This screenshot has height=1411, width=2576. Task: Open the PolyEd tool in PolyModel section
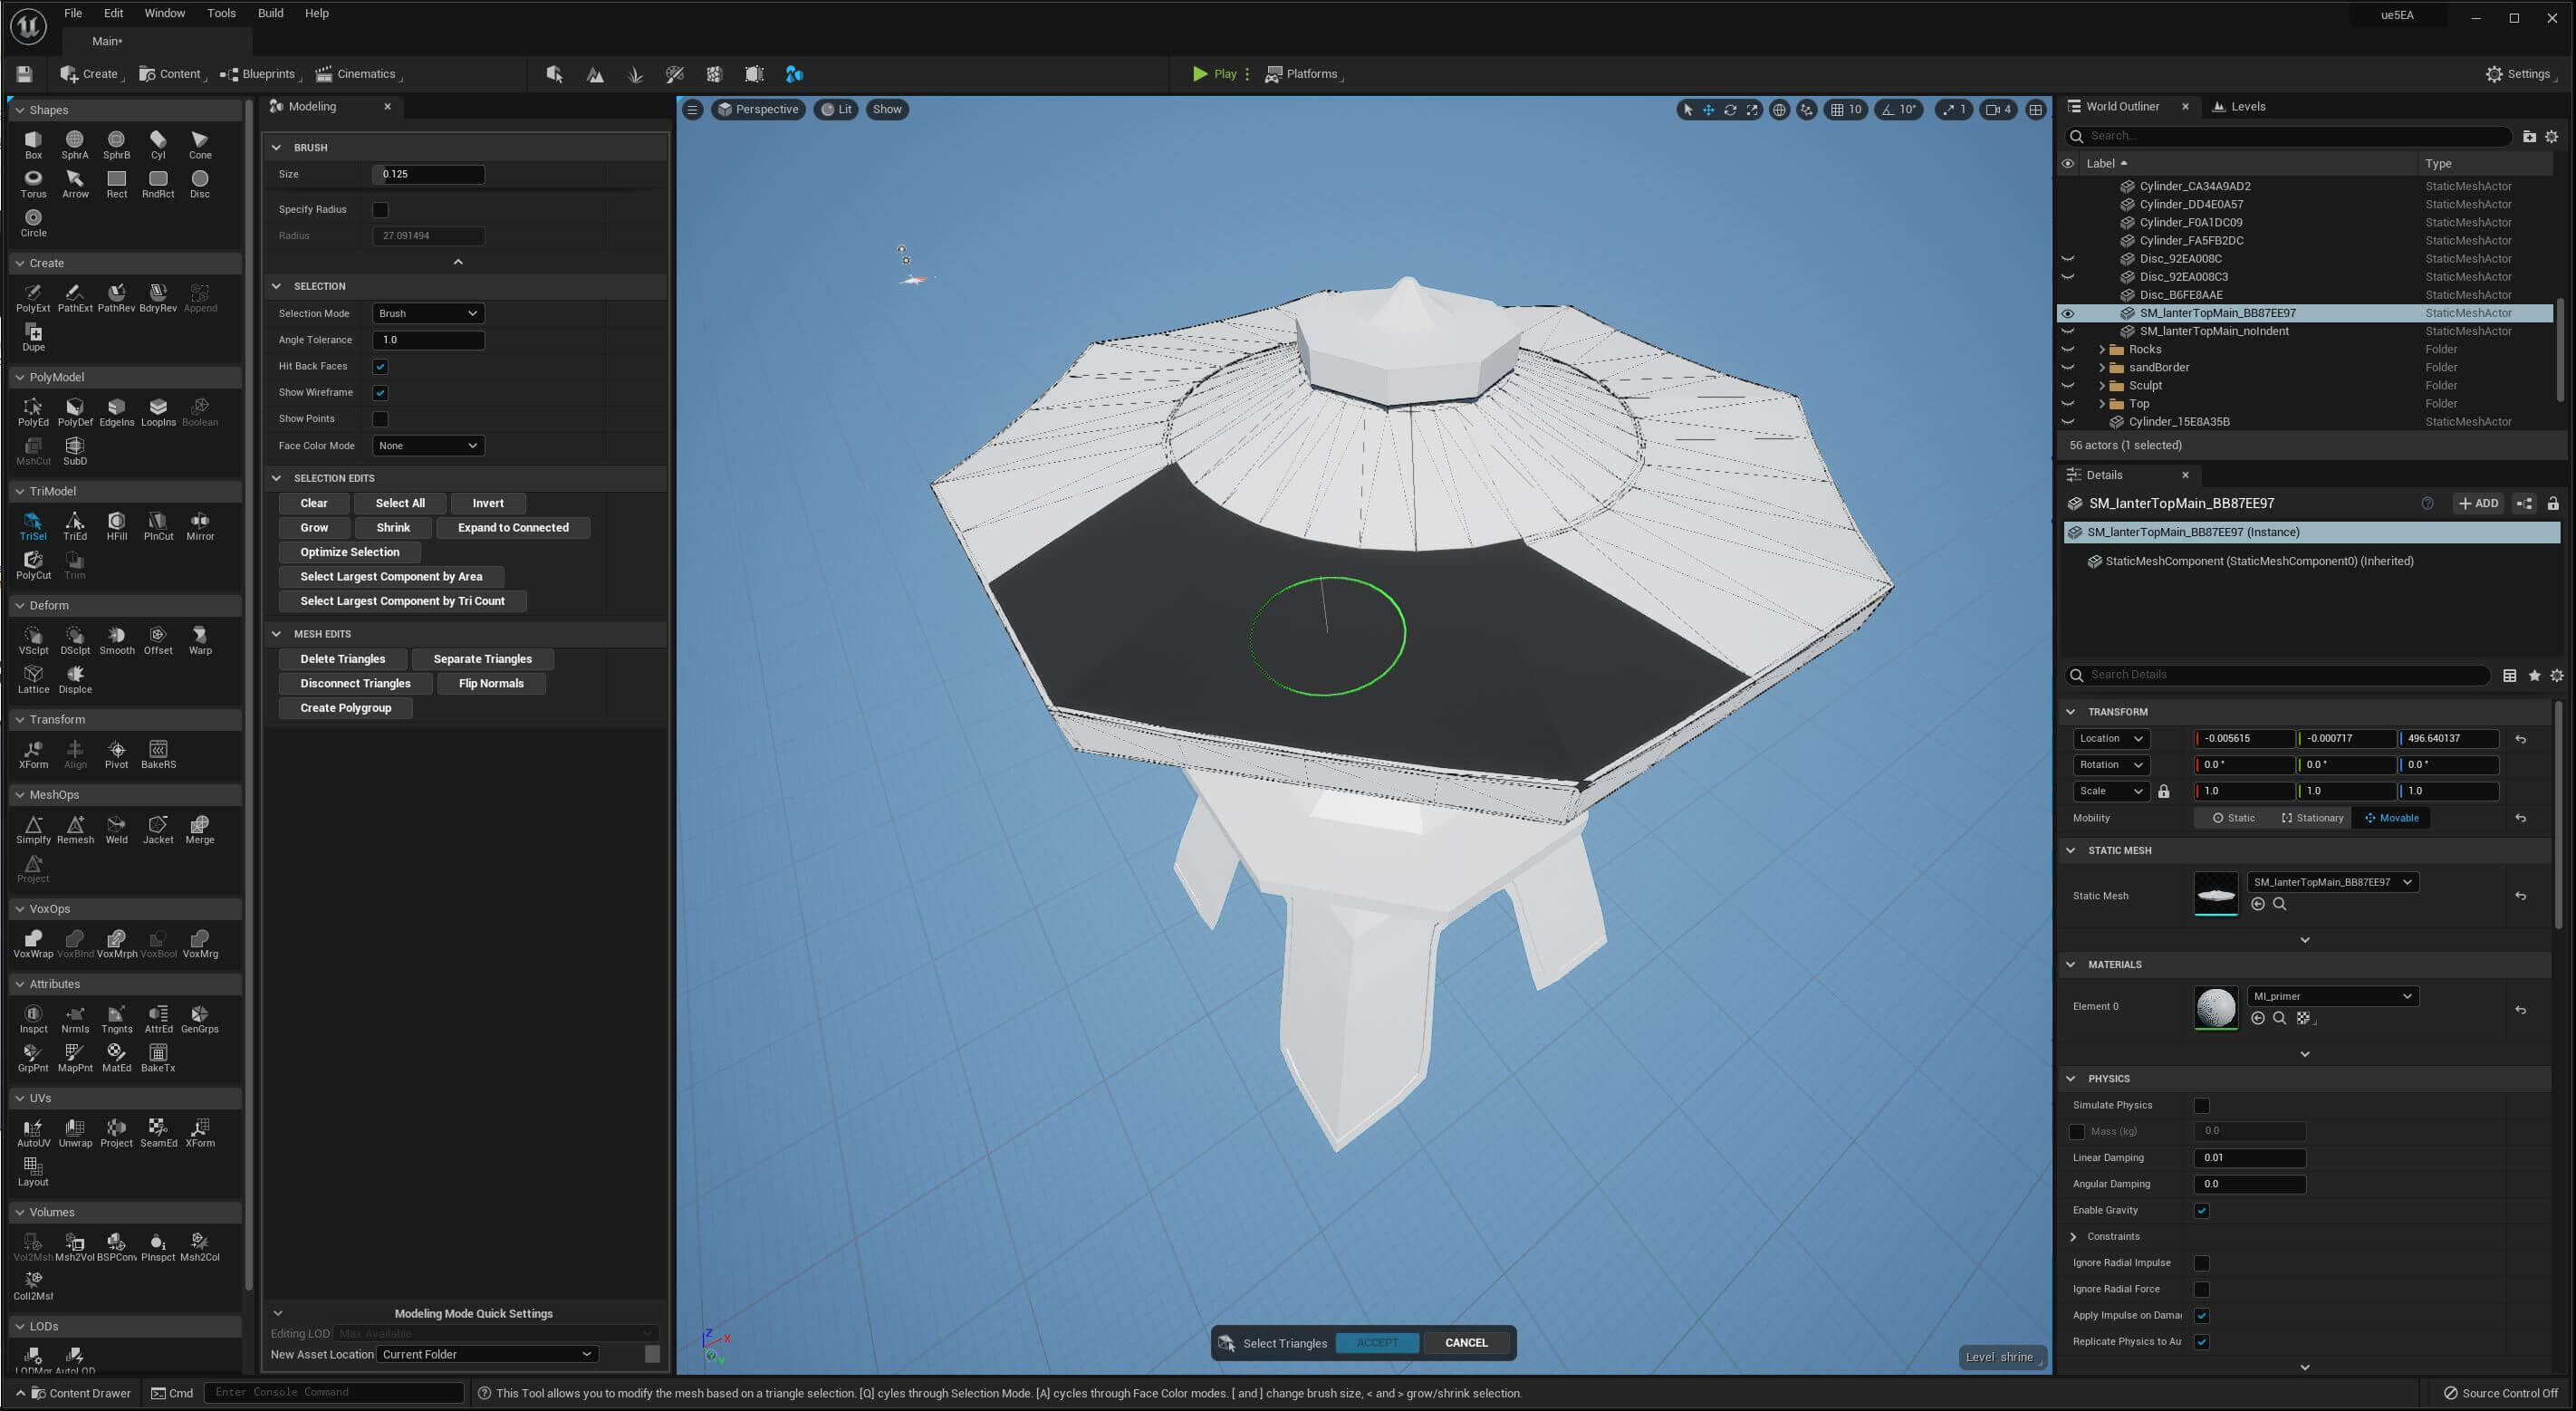click(33, 410)
